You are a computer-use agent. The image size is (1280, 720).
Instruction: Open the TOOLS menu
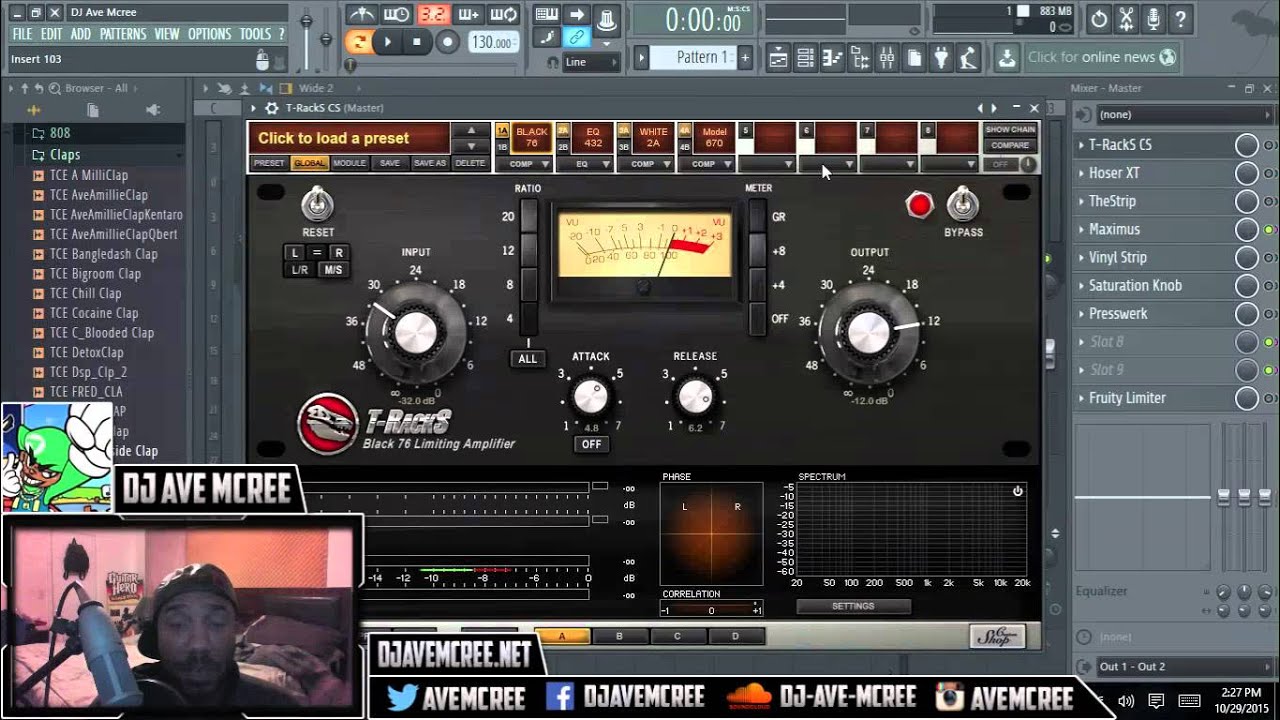coord(255,34)
